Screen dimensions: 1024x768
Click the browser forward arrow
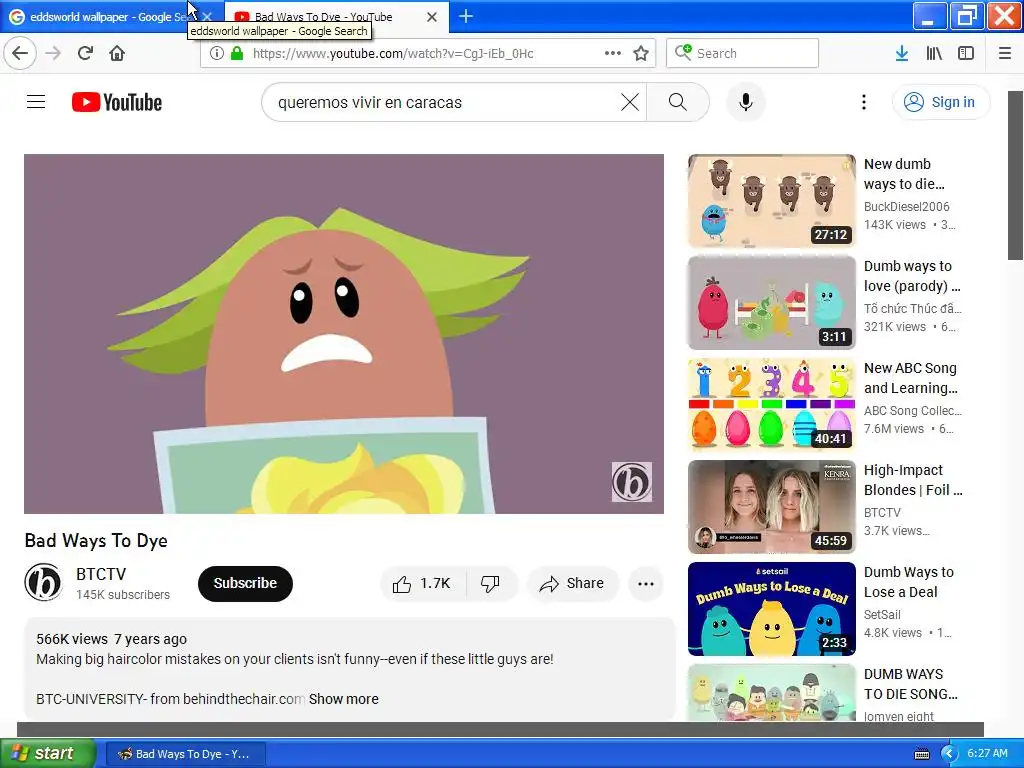(53, 53)
